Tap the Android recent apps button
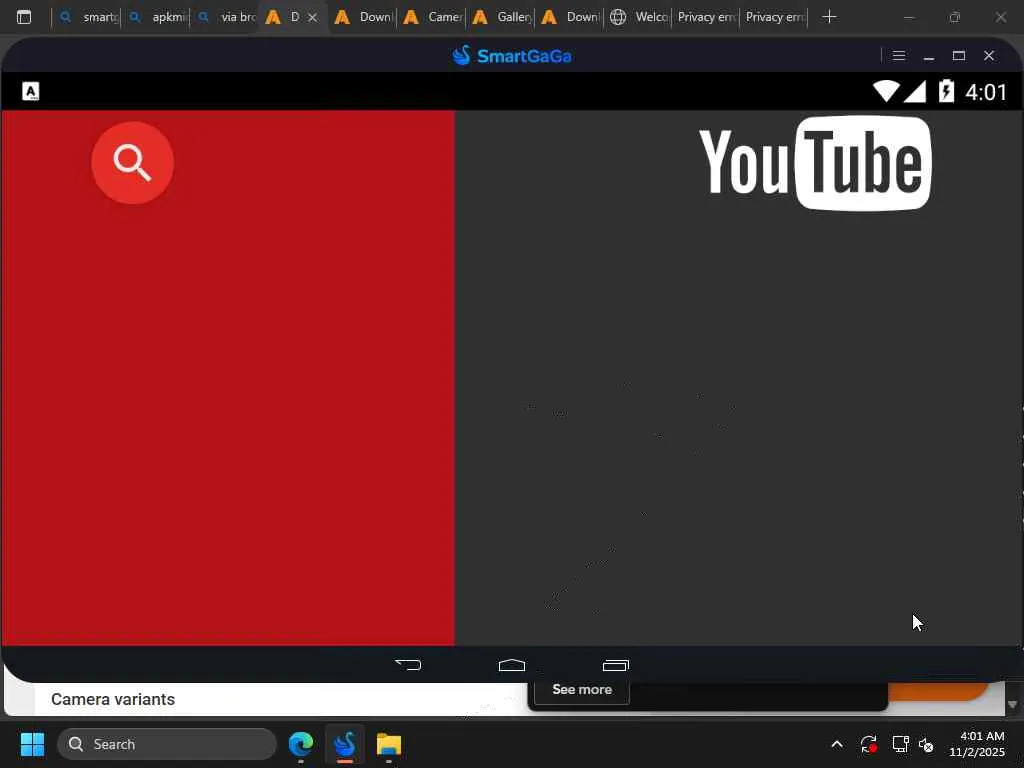 click(x=616, y=665)
